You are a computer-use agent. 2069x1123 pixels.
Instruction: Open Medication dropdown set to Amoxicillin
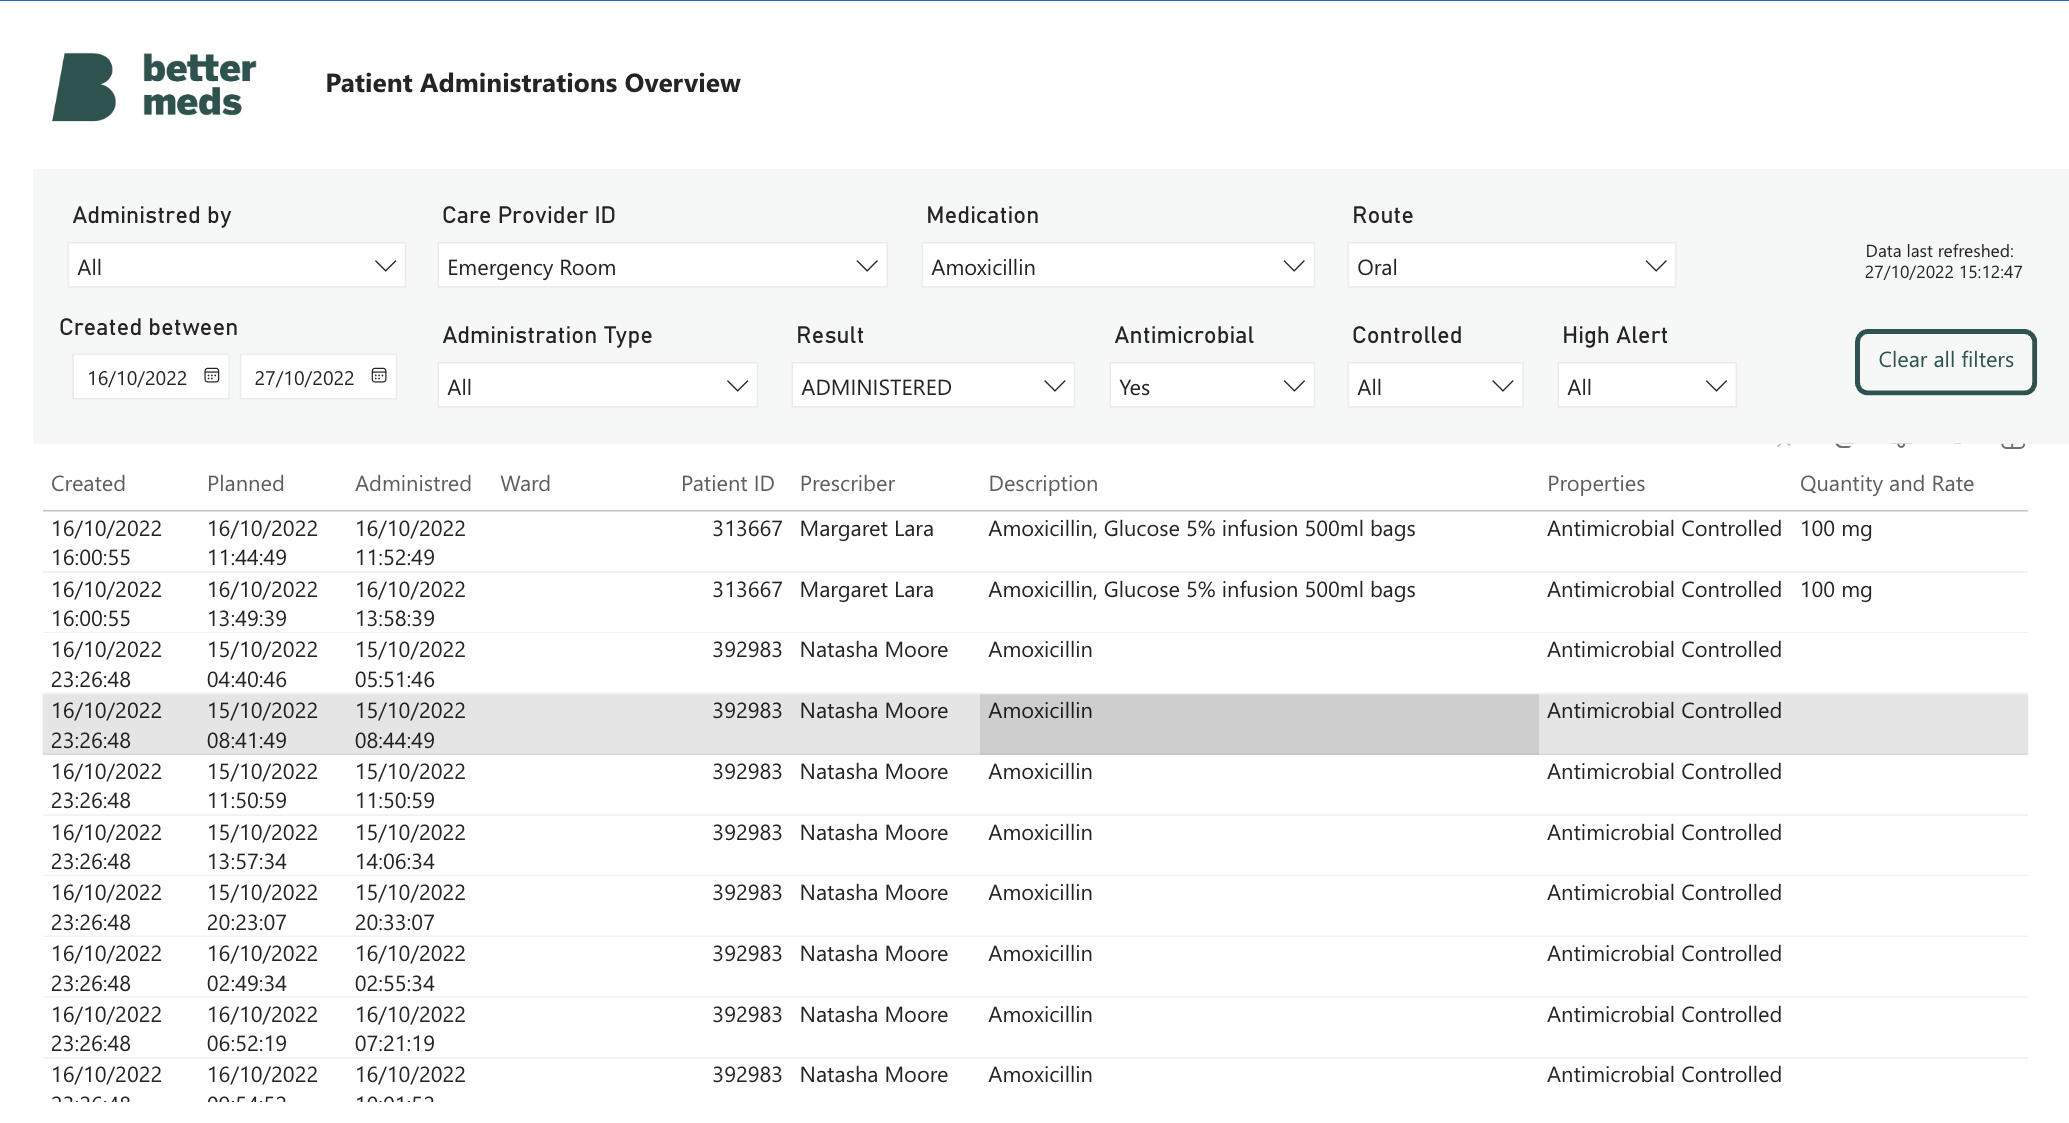[1118, 266]
